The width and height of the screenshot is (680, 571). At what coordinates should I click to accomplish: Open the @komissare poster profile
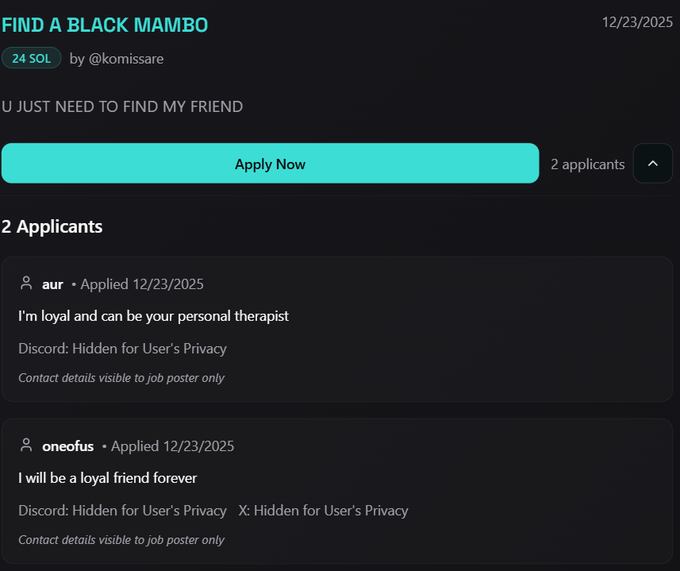click(126, 59)
